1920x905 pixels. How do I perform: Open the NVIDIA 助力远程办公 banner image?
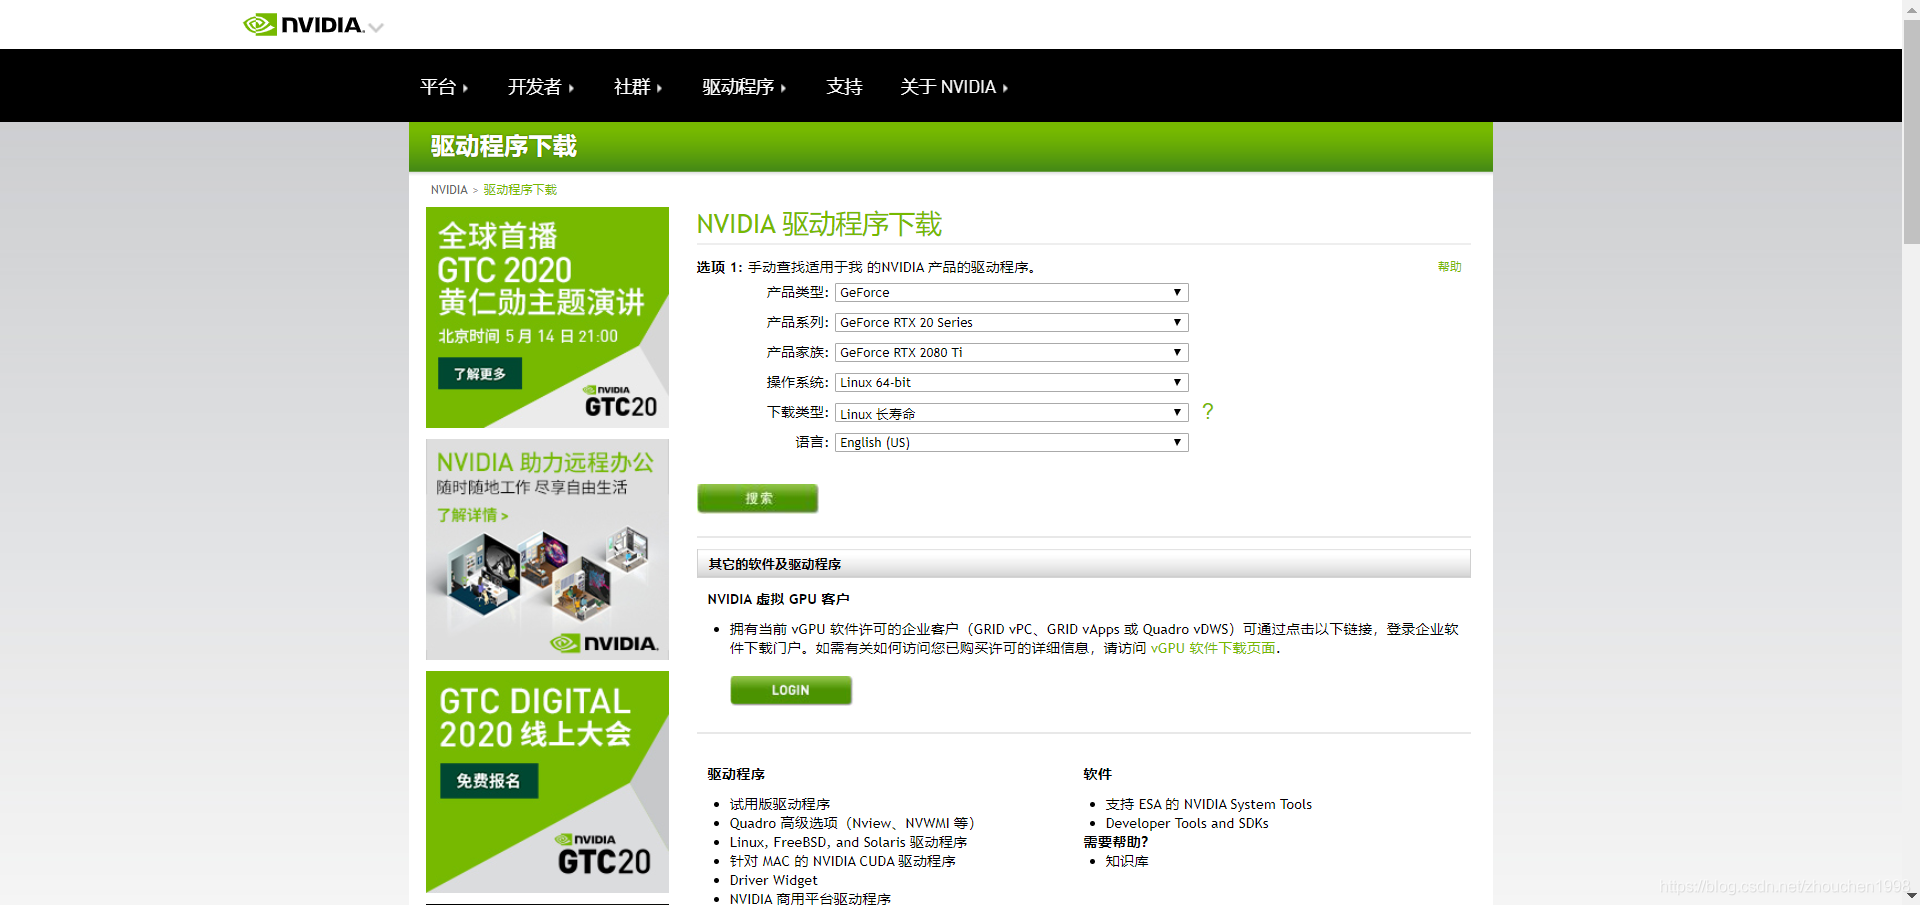547,549
